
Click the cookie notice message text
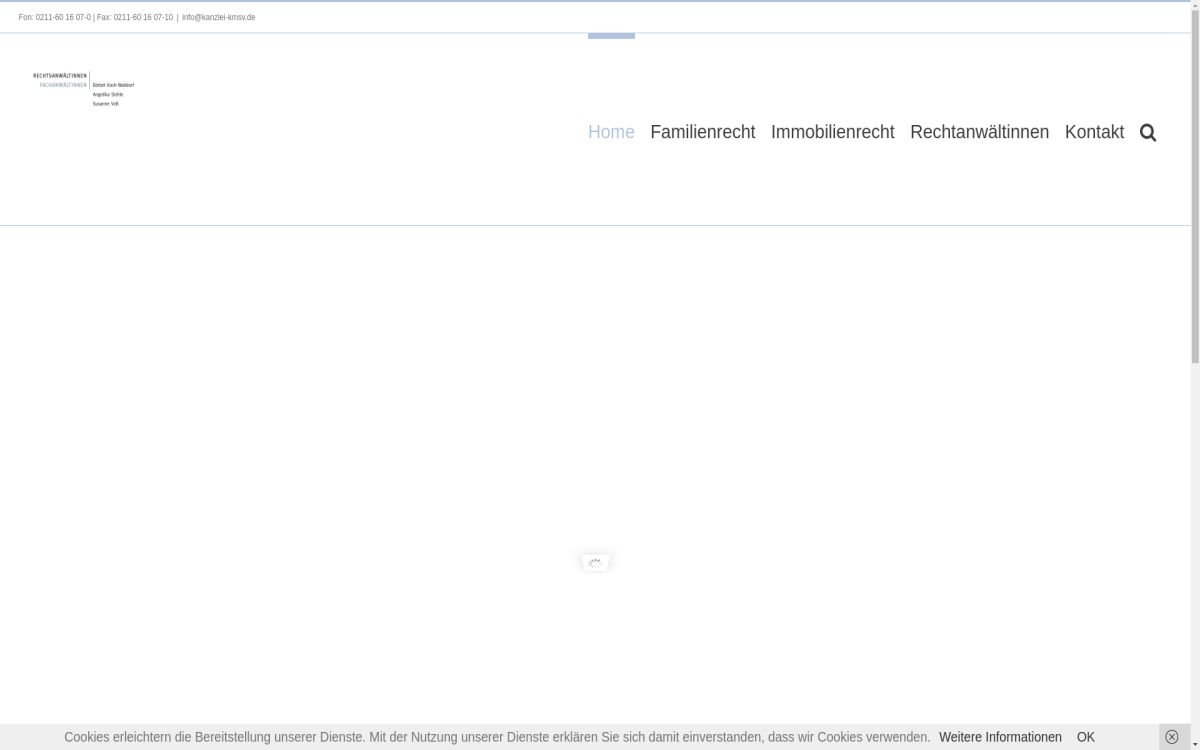pyautogui.click(x=496, y=737)
